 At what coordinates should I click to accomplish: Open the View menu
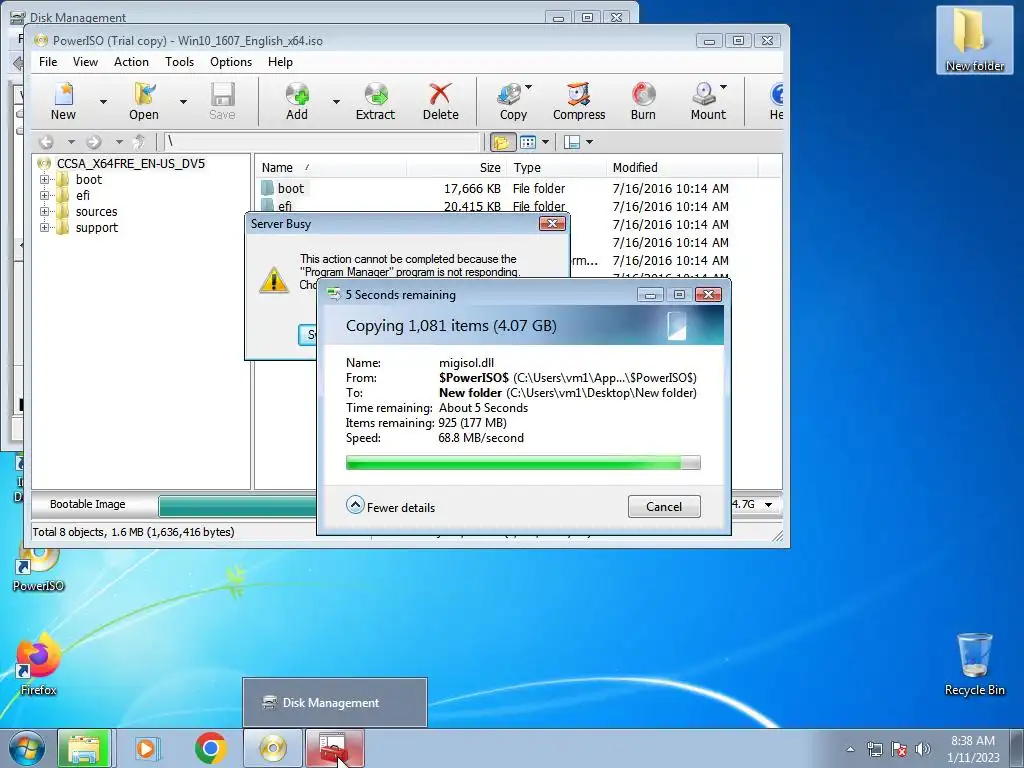pos(85,62)
